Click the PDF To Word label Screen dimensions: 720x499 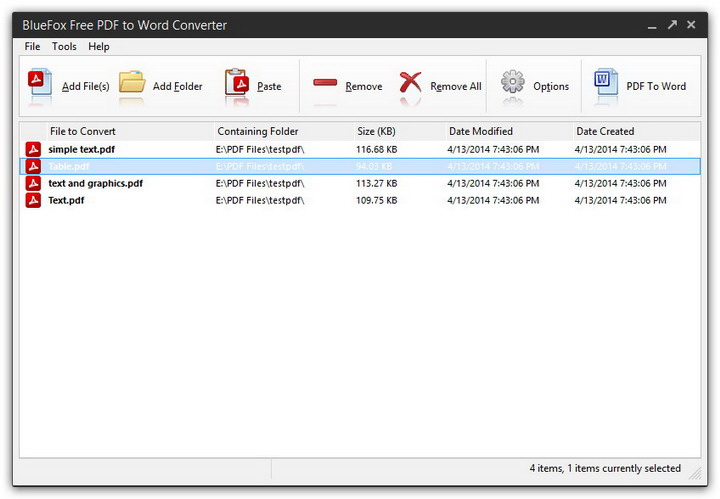point(656,86)
